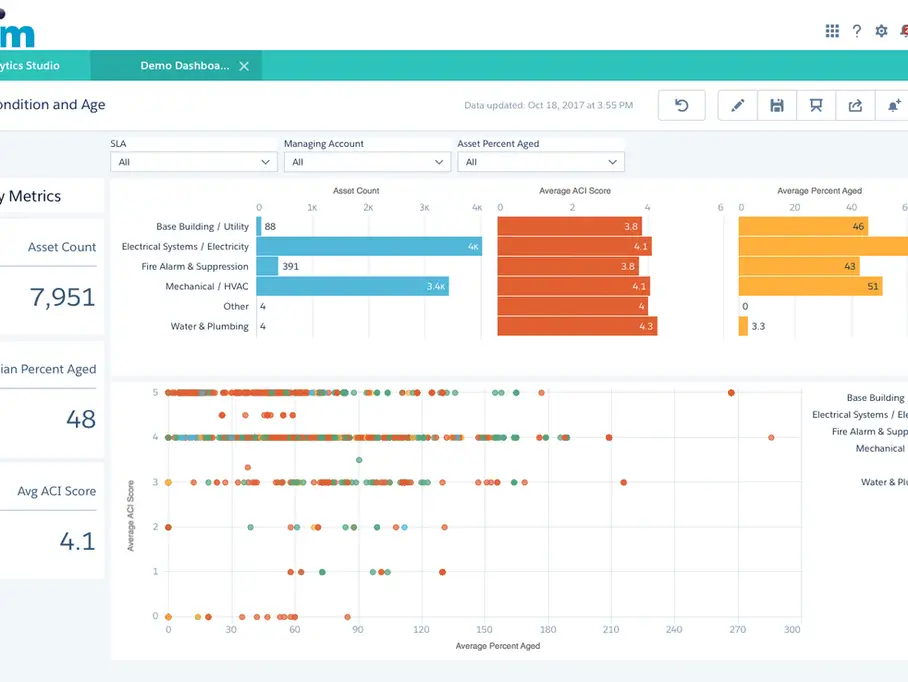Select the Demo Dashboard tab
The image size is (908, 682).
coord(183,66)
